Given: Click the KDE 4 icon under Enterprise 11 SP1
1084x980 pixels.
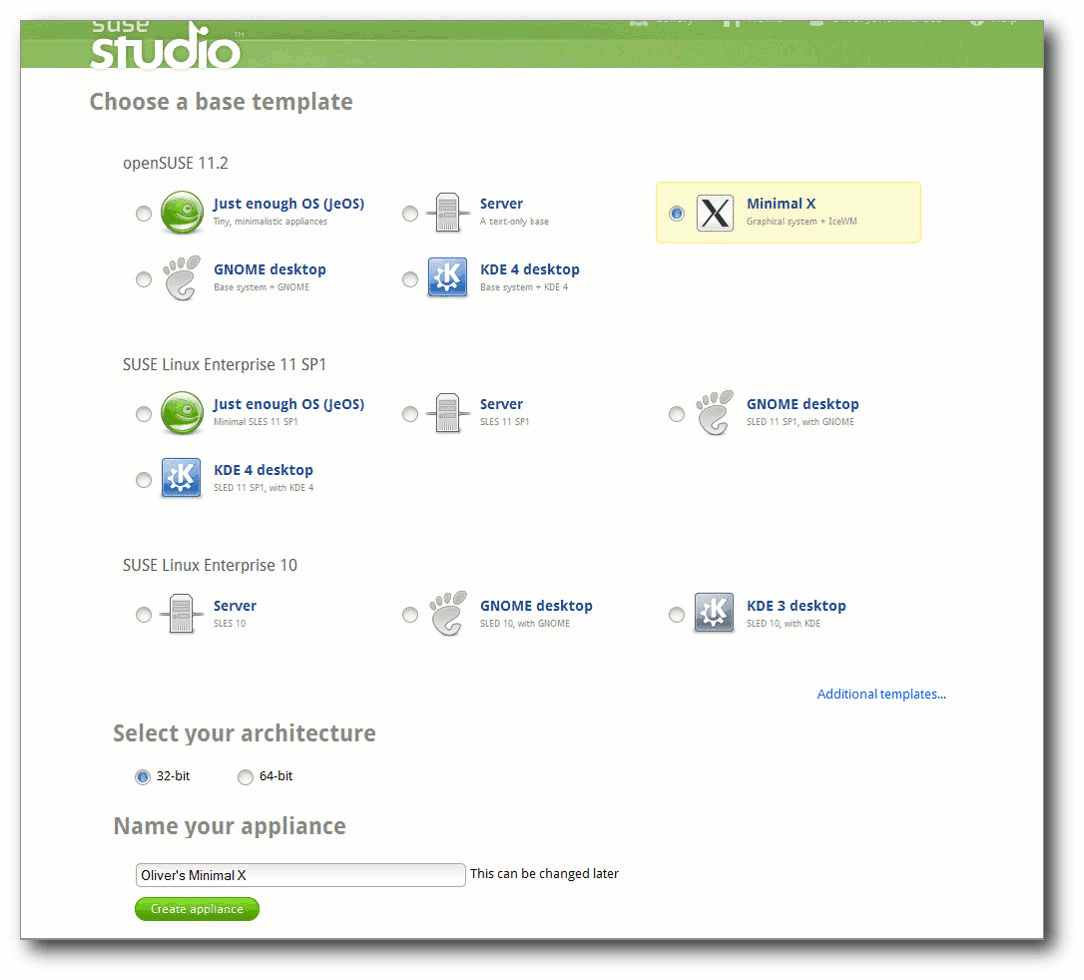Looking at the screenshot, I should (x=181, y=478).
